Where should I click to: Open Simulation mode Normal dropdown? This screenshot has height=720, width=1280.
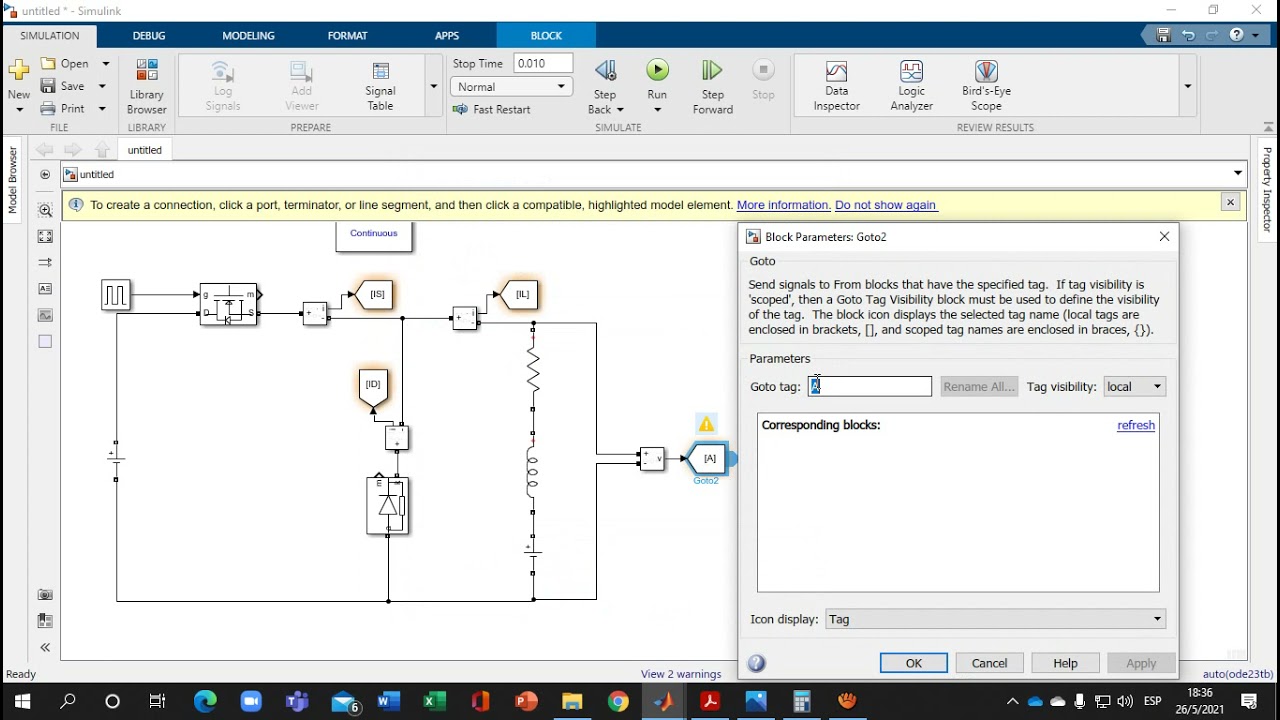(512, 87)
